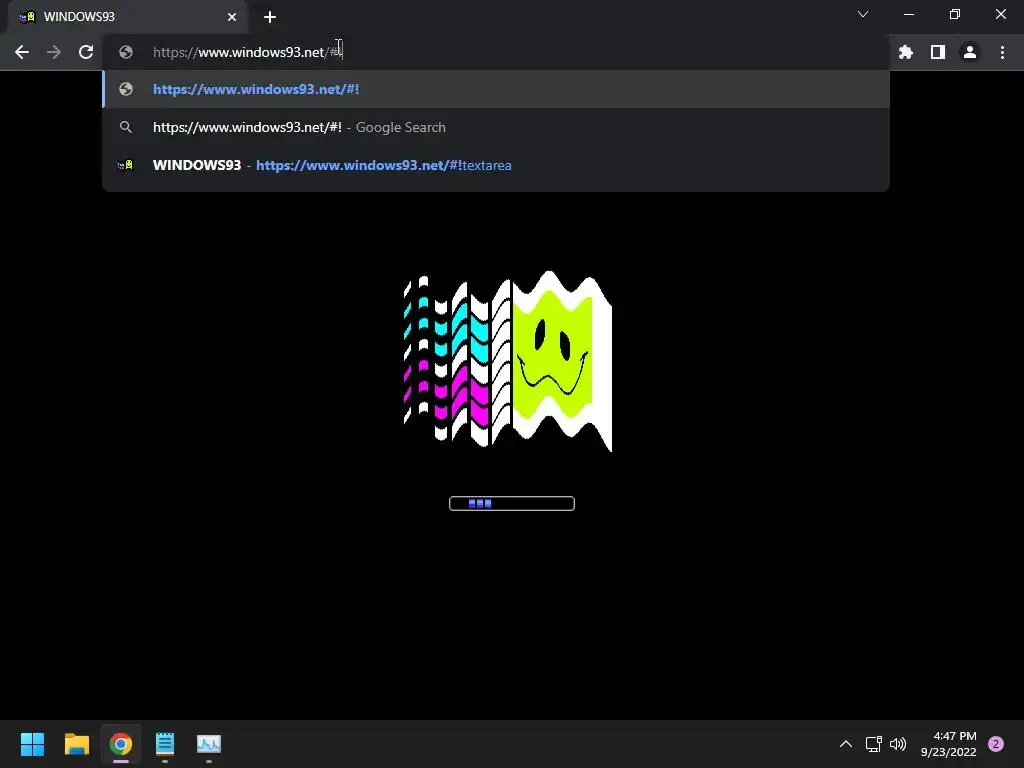Open the clock showing 4:47 PM

(x=948, y=744)
